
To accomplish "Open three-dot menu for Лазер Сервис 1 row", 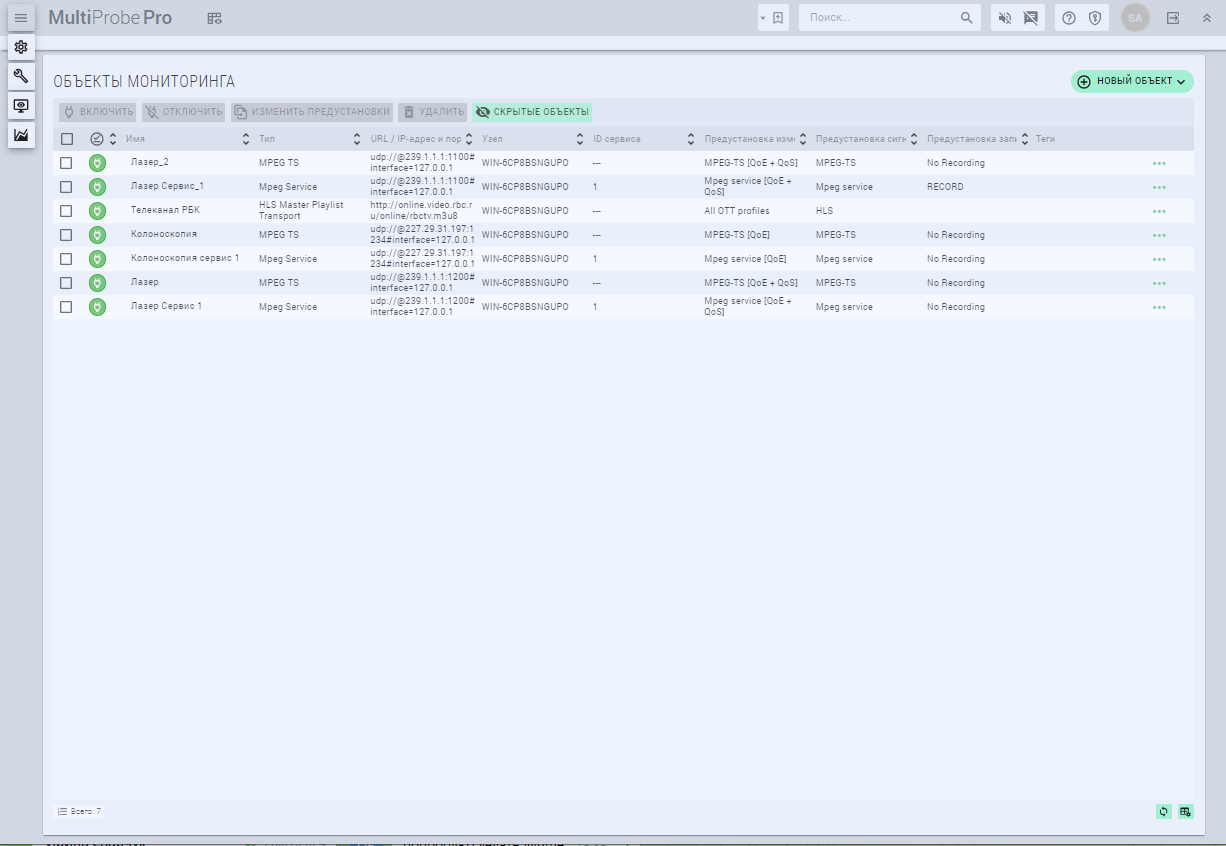I will 1159,307.
